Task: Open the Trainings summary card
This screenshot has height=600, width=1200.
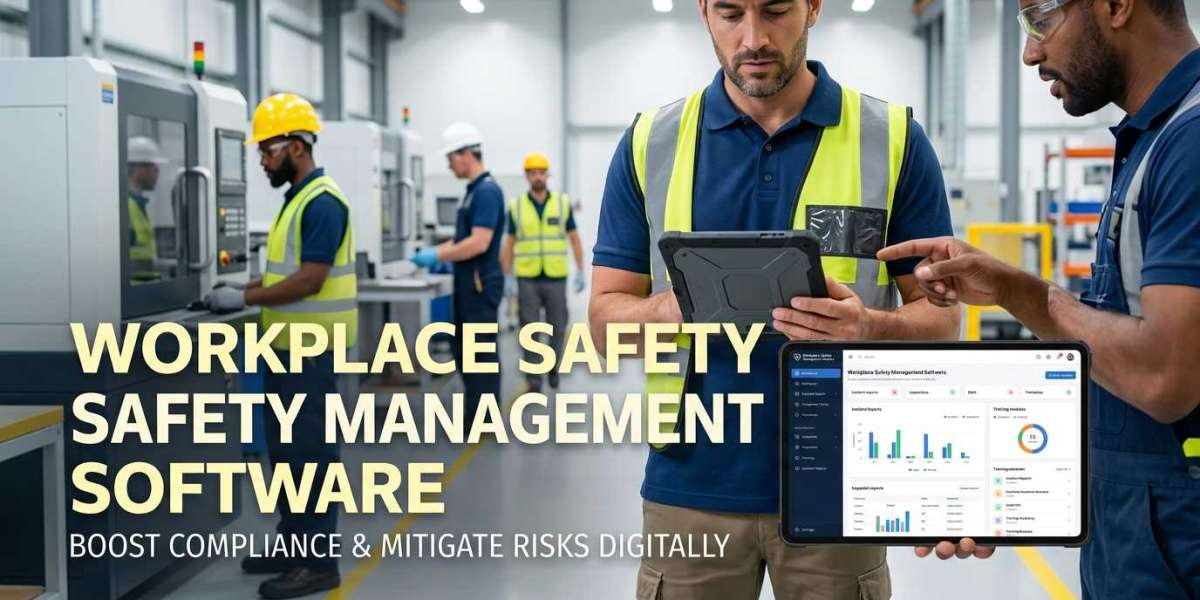Action: coord(1048,392)
